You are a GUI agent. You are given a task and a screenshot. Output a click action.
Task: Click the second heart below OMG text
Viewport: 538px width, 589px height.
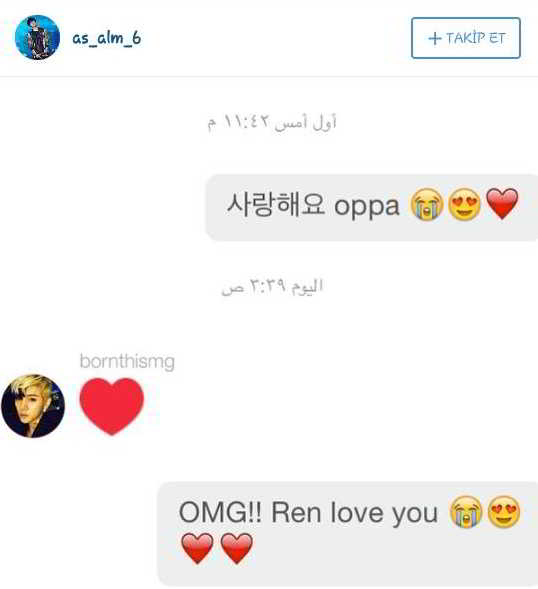(236, 548)
